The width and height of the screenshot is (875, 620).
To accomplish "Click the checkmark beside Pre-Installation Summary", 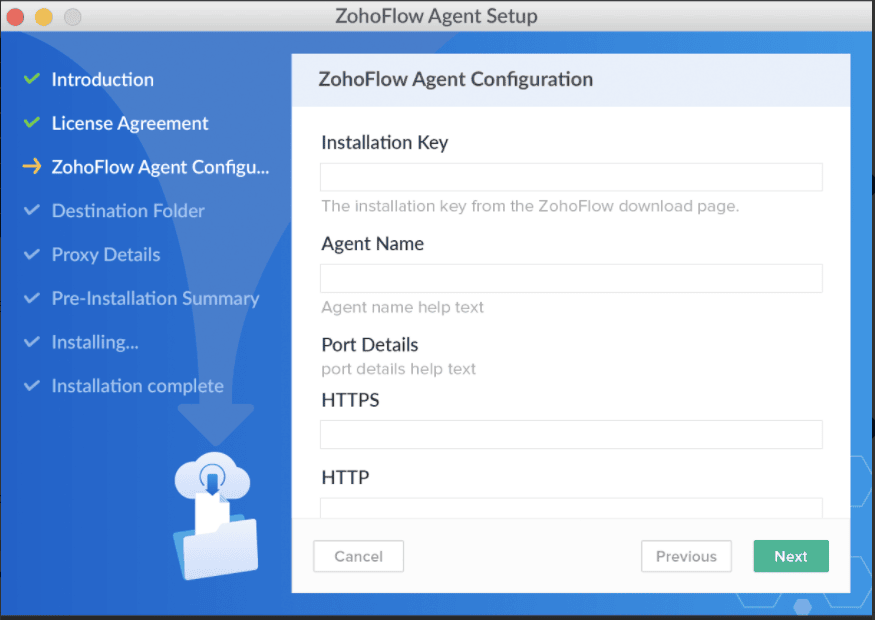I will pos(32,299).
